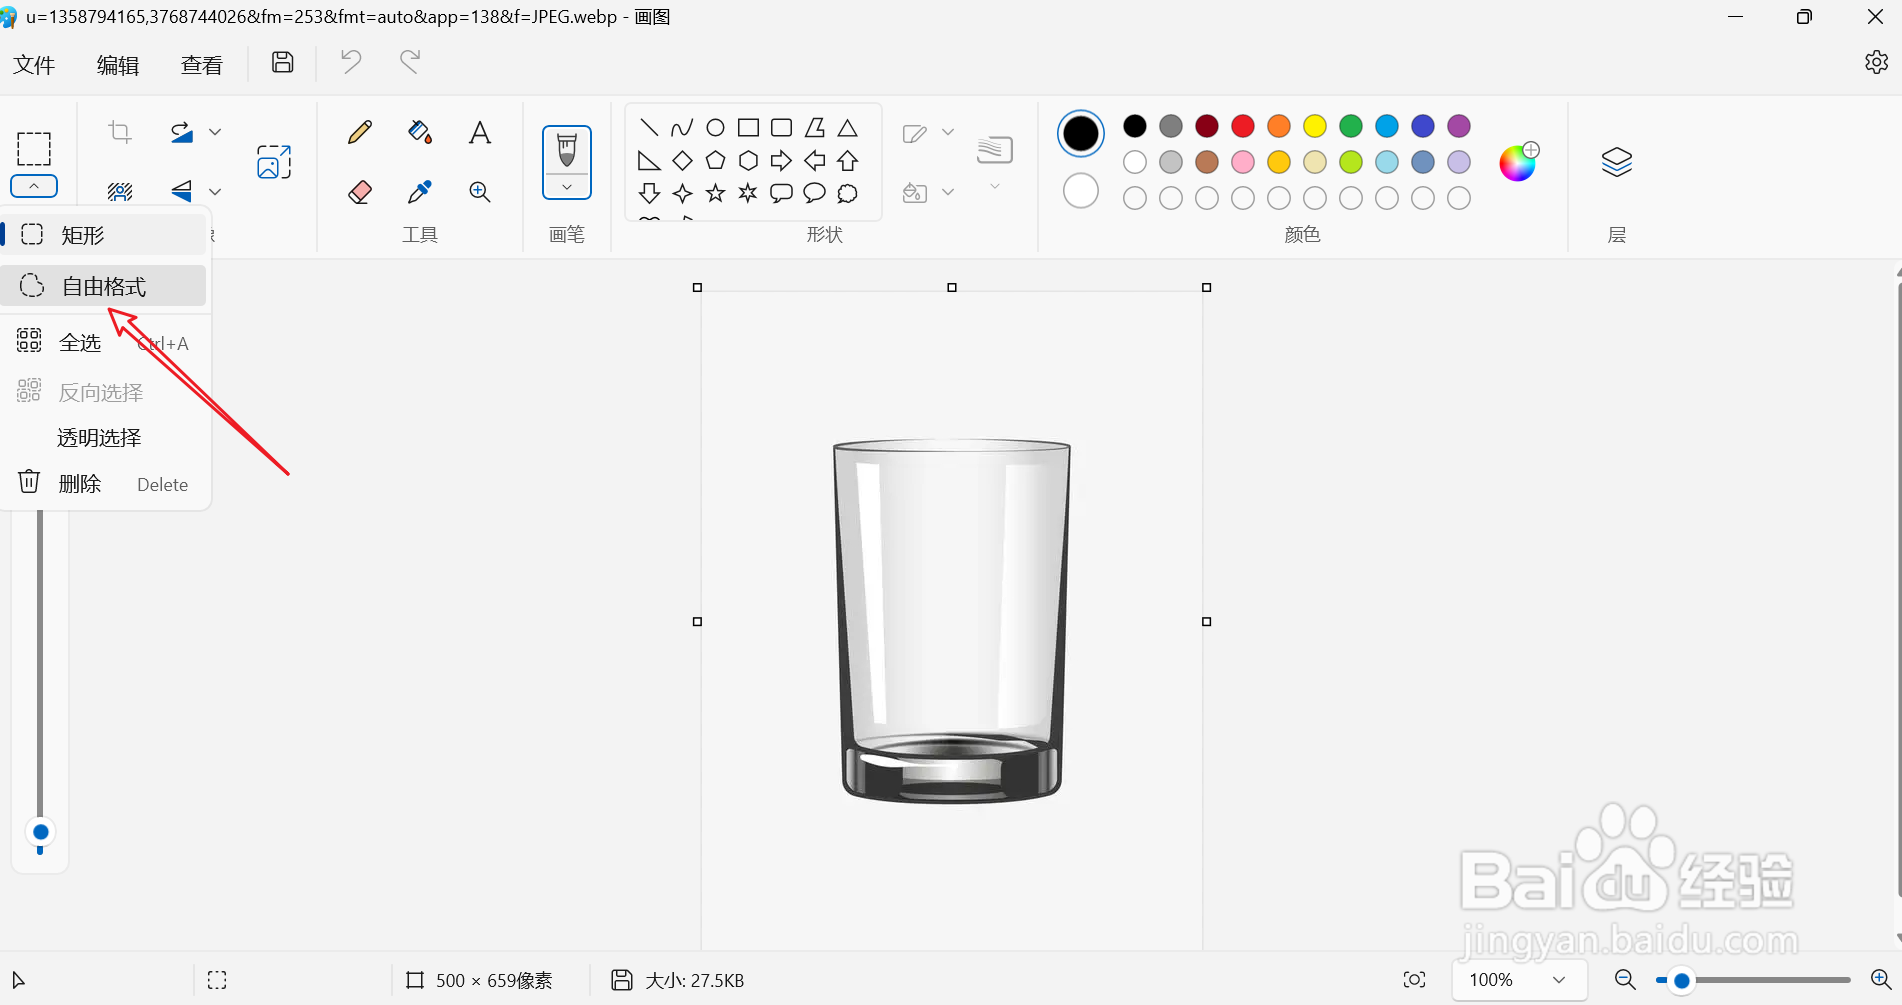Select the Diamond shape
Viewport: 1902px width, 1005px height.
click(682, 160)
